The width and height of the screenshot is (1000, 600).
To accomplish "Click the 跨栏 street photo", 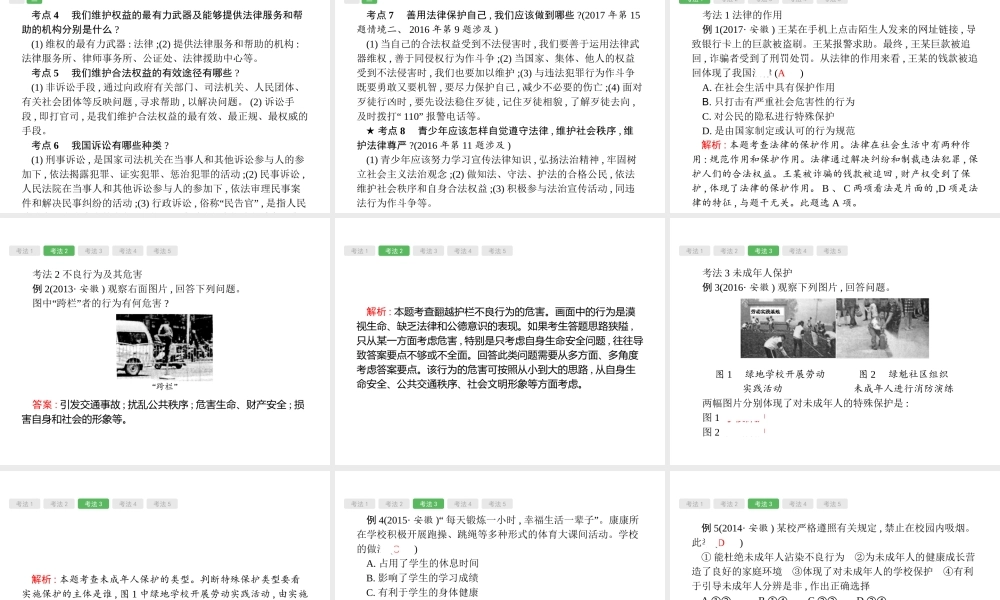I will (165, 347).
